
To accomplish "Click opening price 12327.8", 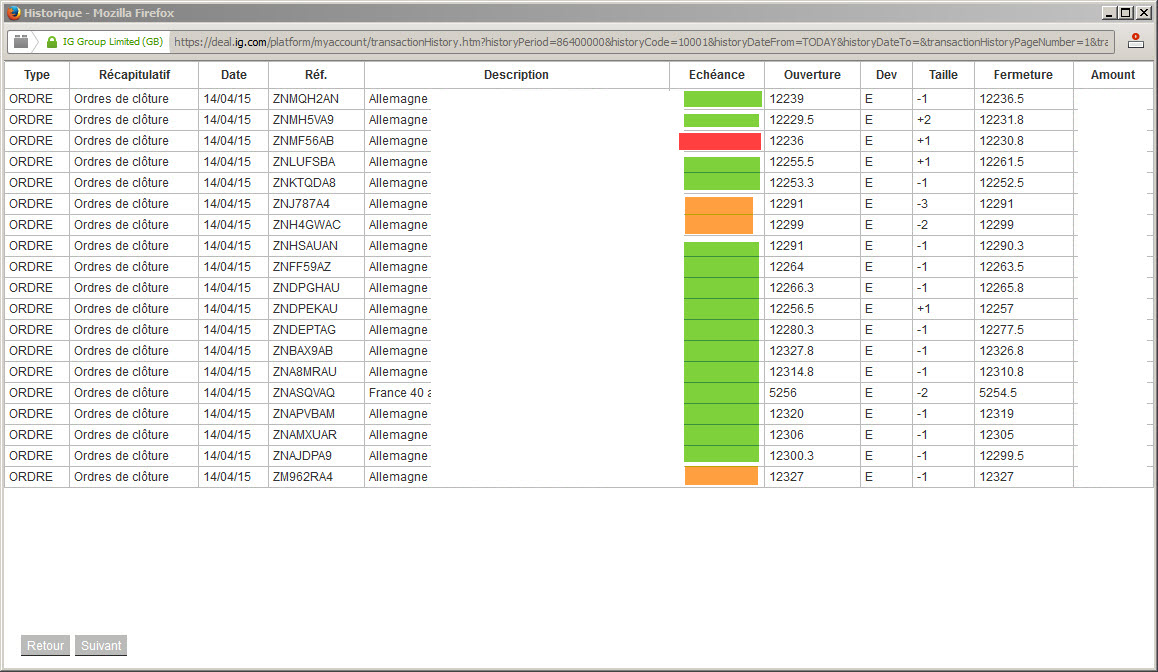I will (792, 351).
